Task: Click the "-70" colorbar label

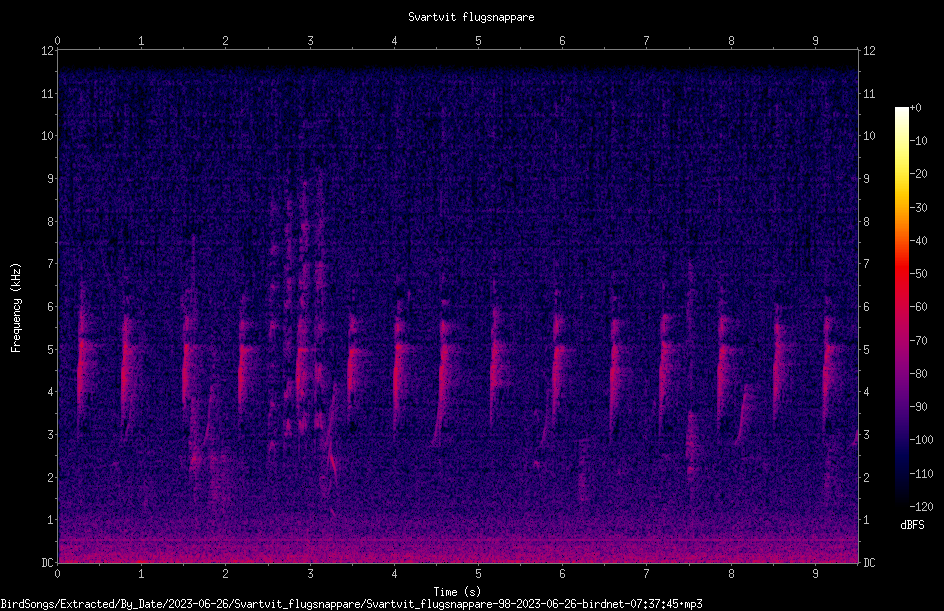Action: coord(918,341)
